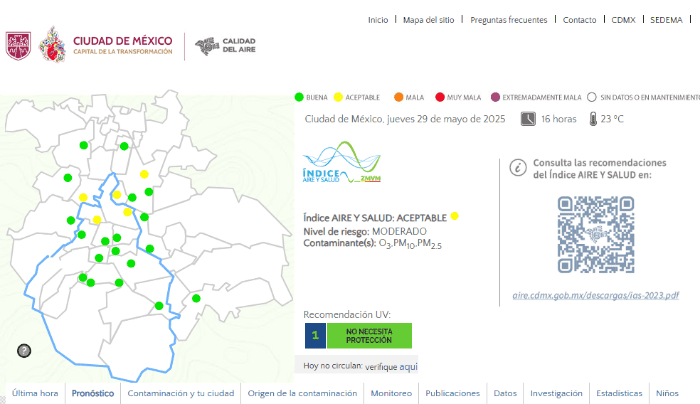Click the No necesita protección UV button
The width and height of the screenshot is (700, 404).
pos(368,336)
